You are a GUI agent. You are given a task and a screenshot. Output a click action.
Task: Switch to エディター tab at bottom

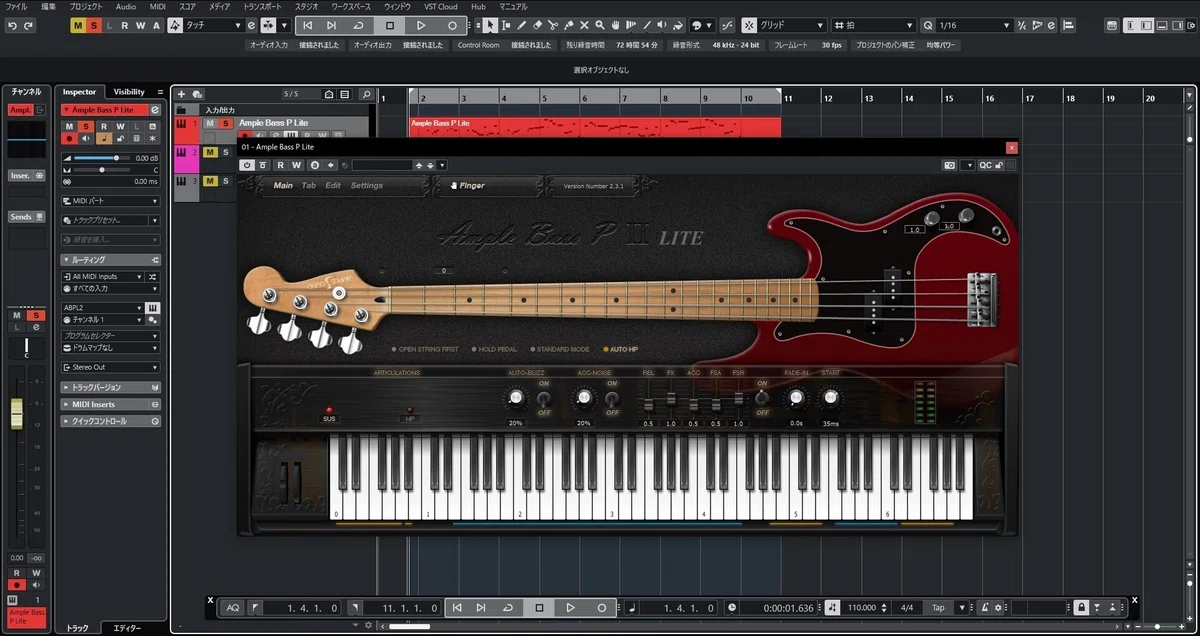tap(127, 628)
